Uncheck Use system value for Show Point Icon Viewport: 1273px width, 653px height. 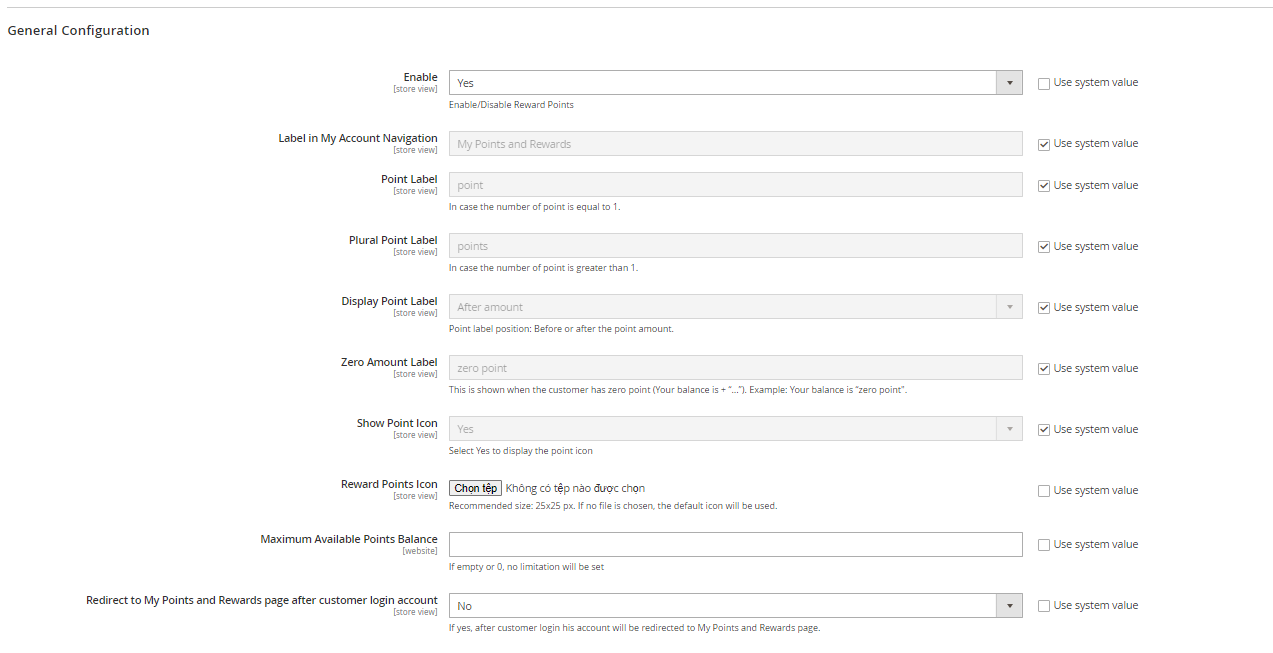[1044, 430]
